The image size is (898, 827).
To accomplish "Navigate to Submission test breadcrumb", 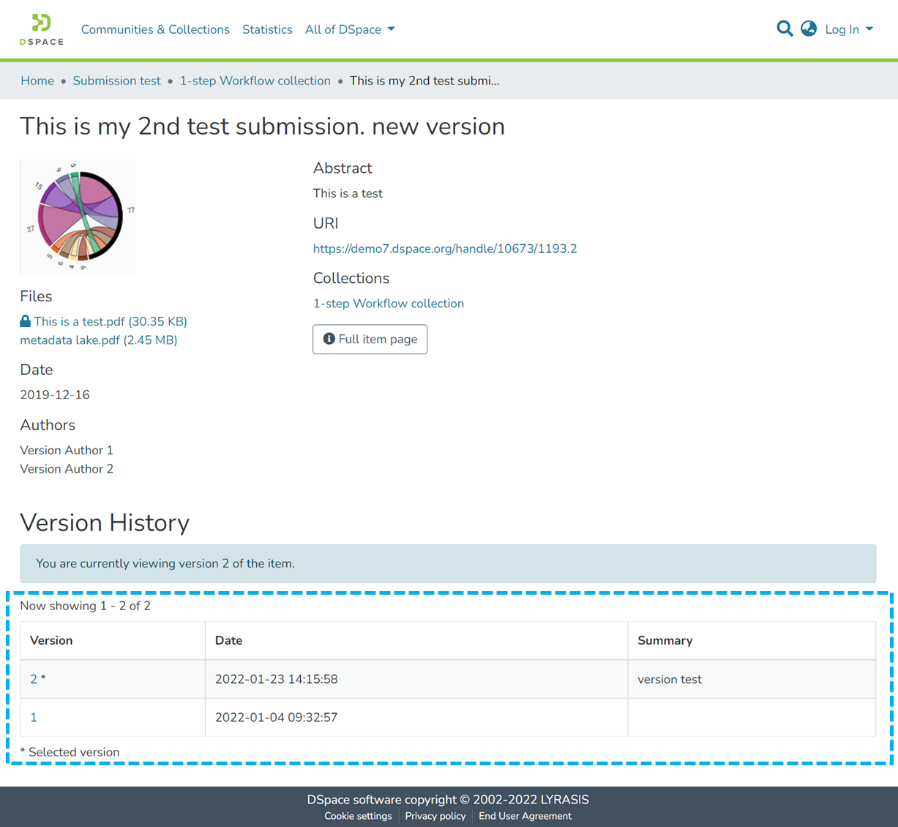I will click(116, 81).
